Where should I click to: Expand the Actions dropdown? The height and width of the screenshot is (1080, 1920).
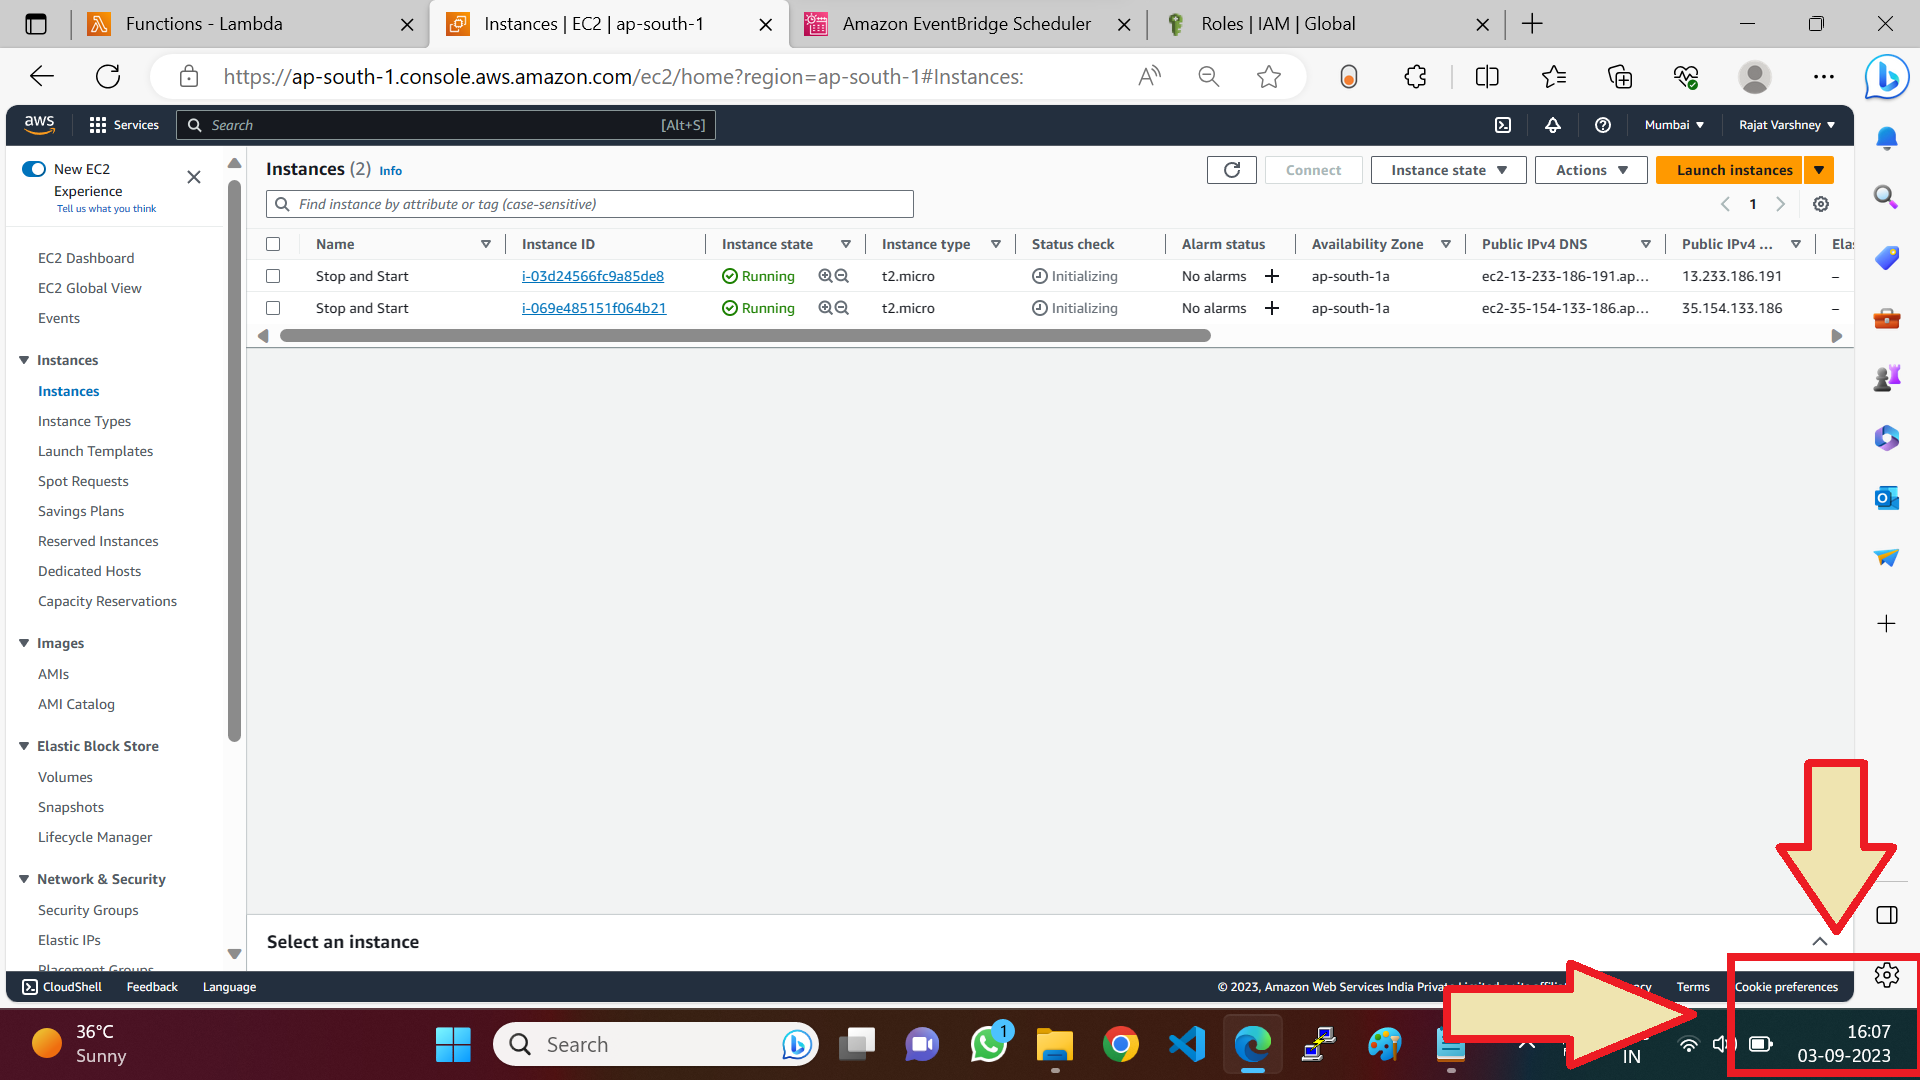coord(1590,169)
